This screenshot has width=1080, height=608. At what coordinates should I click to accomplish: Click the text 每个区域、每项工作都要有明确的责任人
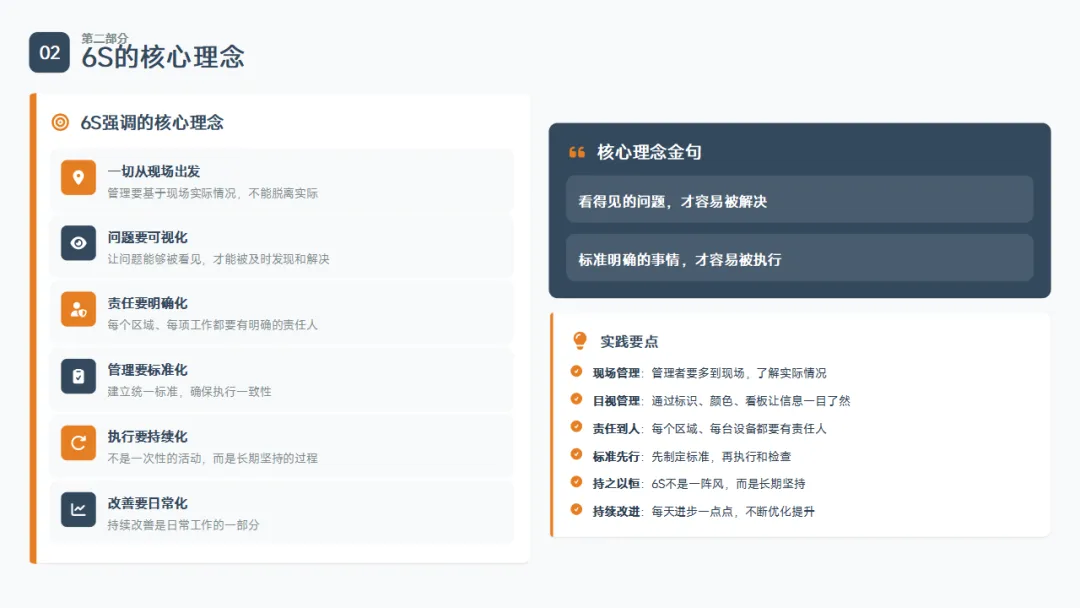[x=212, y=325]
